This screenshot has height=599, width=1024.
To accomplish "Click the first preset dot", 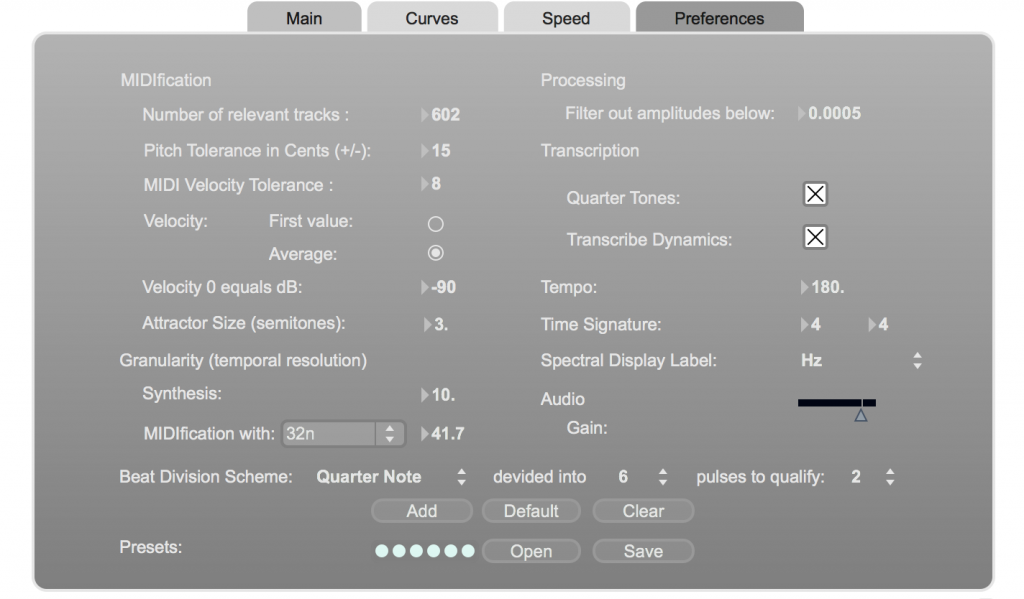I will tap(381, 551).
